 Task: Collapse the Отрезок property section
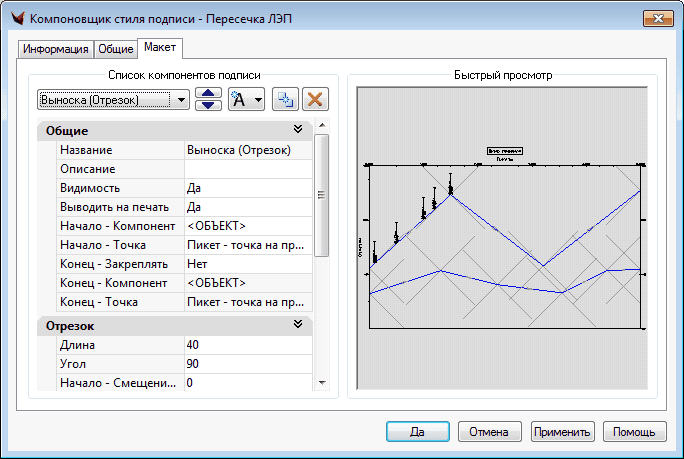point(297,325)
